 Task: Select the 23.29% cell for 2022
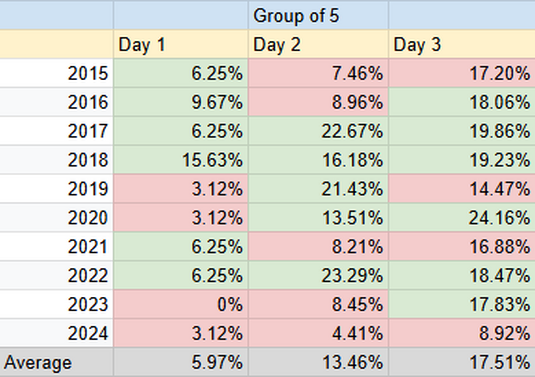[x=318, y=275]
